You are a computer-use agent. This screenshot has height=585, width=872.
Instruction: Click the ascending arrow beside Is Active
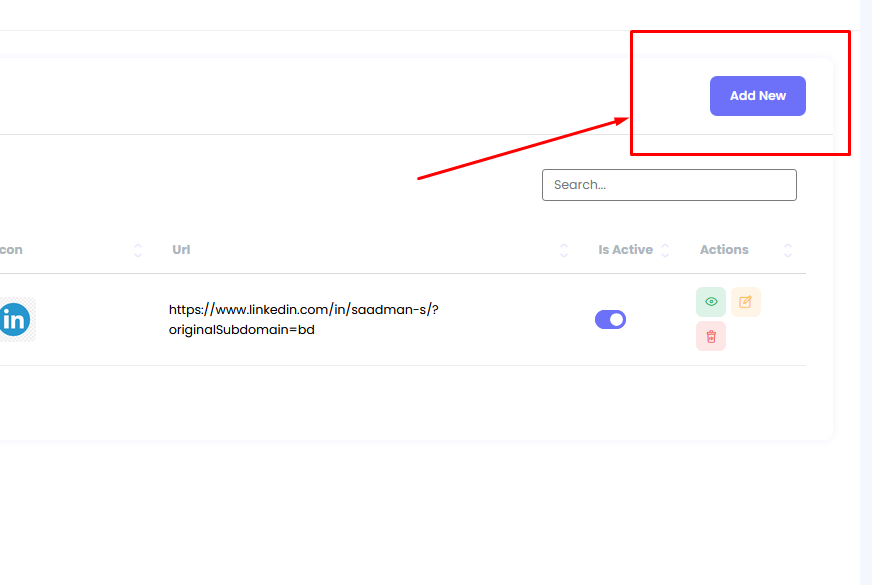click(666, 246)
